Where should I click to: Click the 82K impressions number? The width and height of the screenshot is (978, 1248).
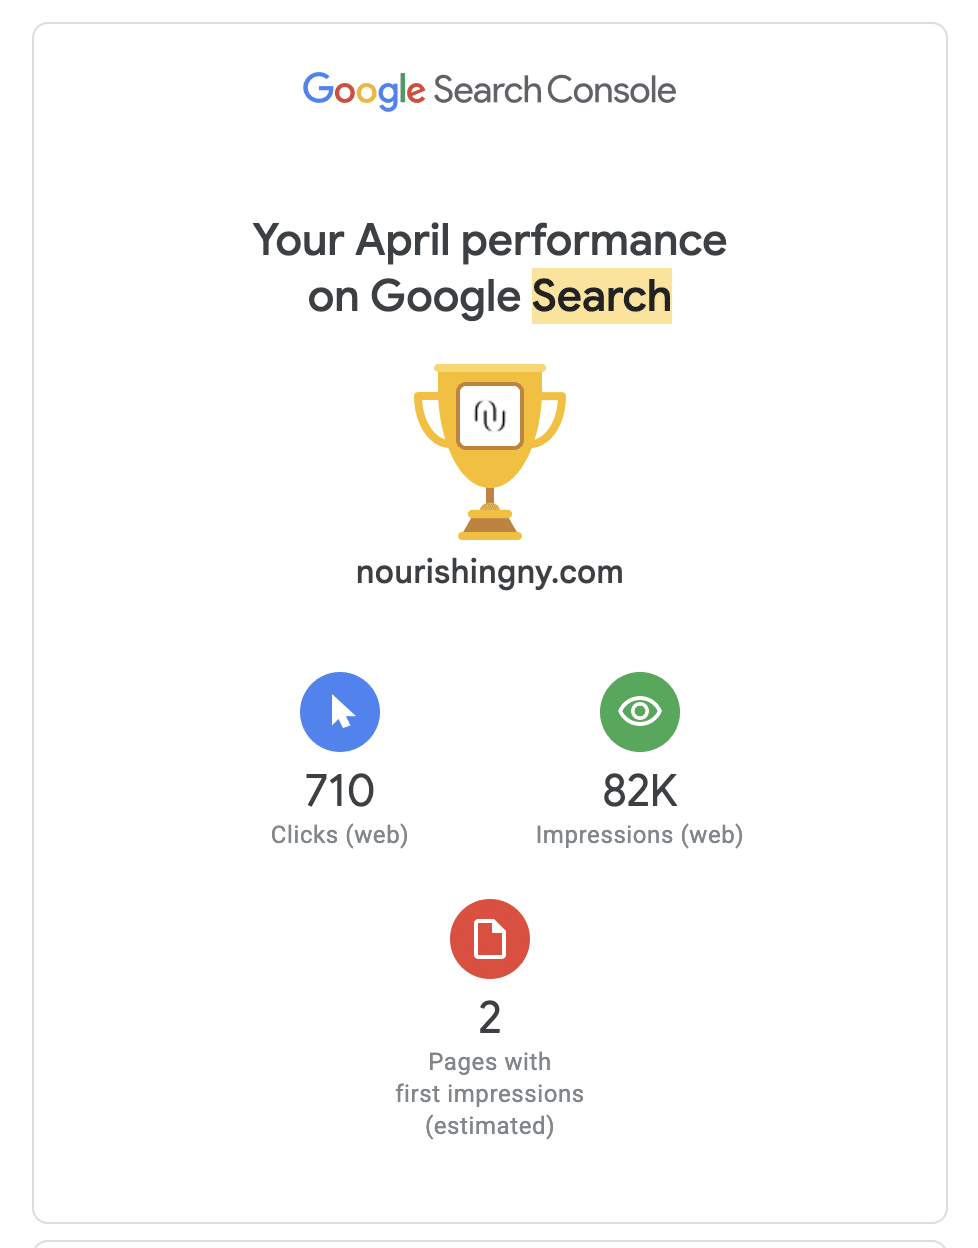tap(640, 791)
